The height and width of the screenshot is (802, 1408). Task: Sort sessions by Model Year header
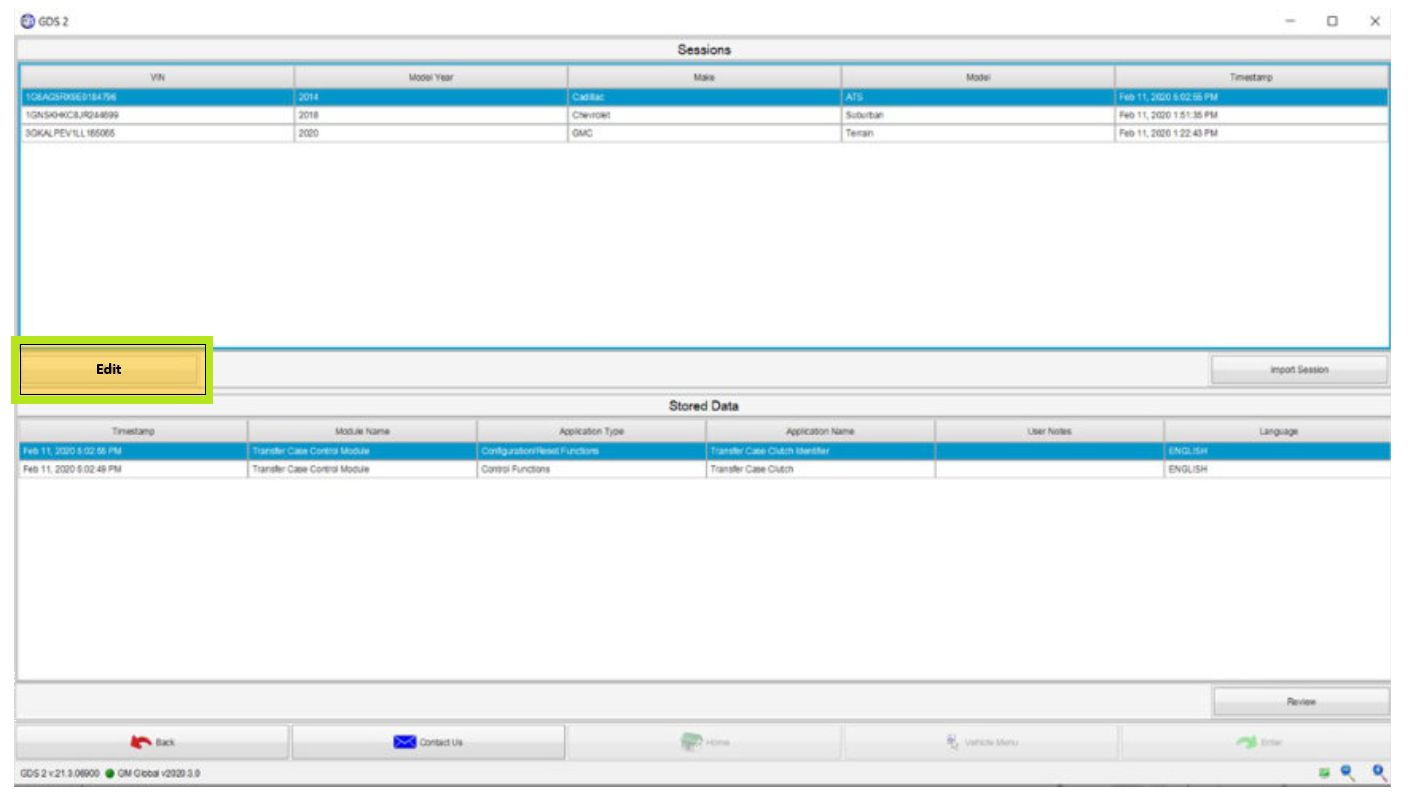(x=431, y=77)
